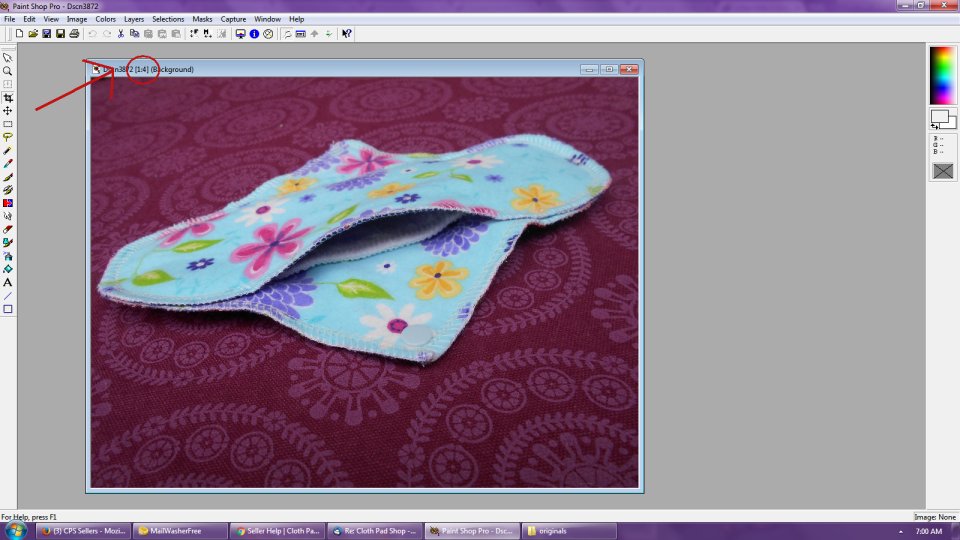The height and width of the screenshot is (540, 960).
Task: Open the Image menu
Action: [77, 19]
